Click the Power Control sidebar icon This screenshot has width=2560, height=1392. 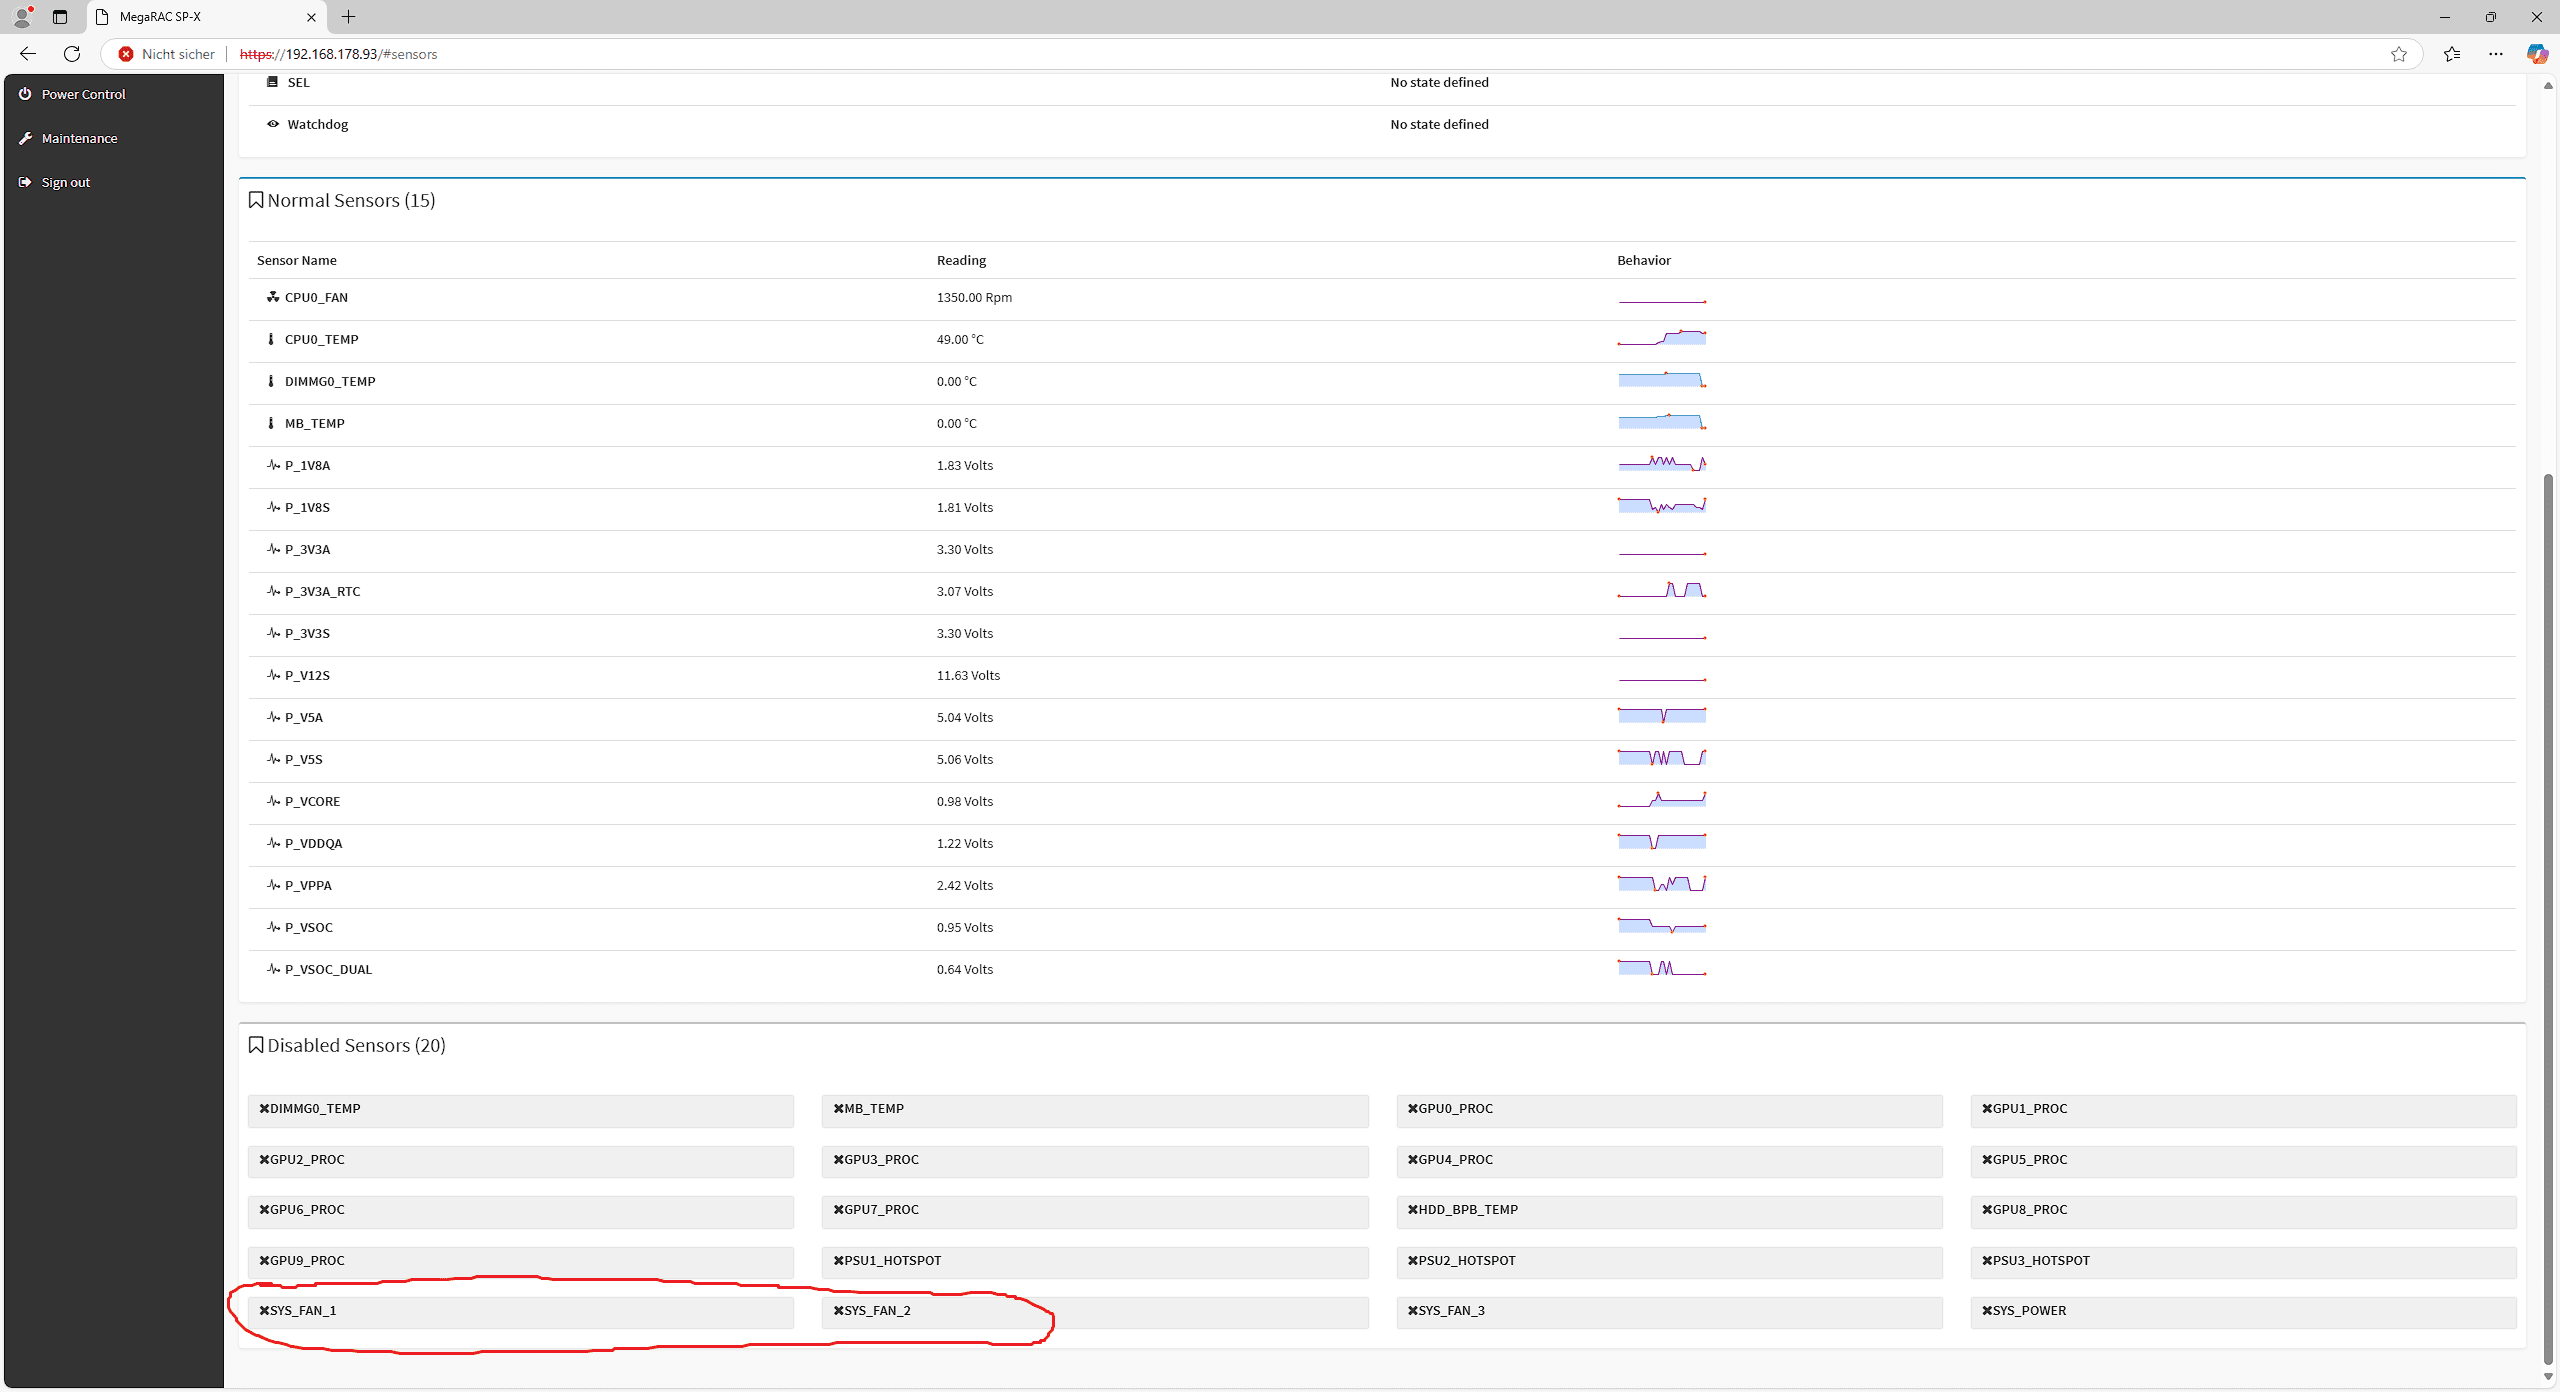[x=25, y=94]
